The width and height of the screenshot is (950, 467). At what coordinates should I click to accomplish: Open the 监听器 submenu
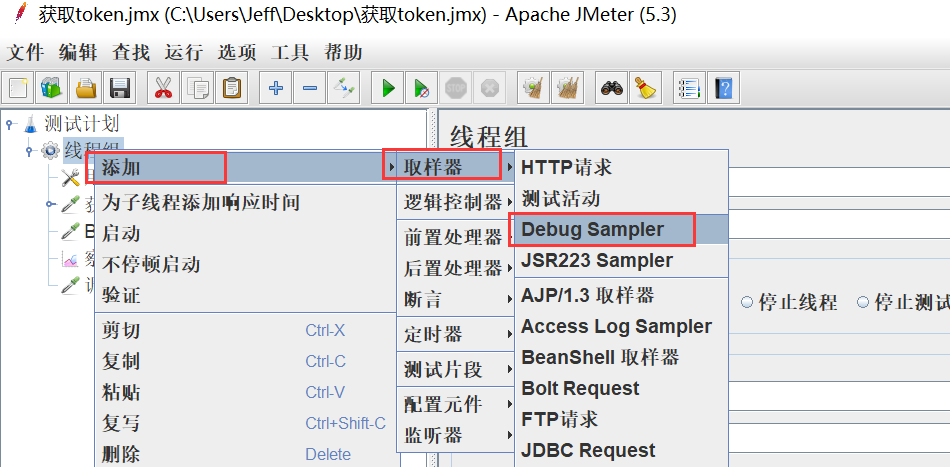pos(456,435)
